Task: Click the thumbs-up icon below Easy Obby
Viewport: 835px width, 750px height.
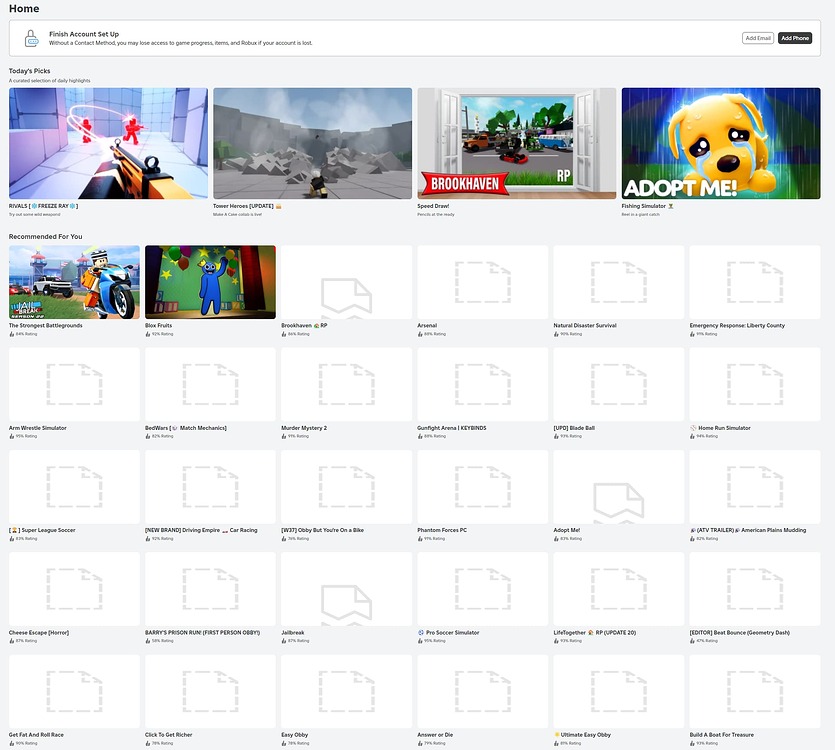Action: [x=284, y=742]
